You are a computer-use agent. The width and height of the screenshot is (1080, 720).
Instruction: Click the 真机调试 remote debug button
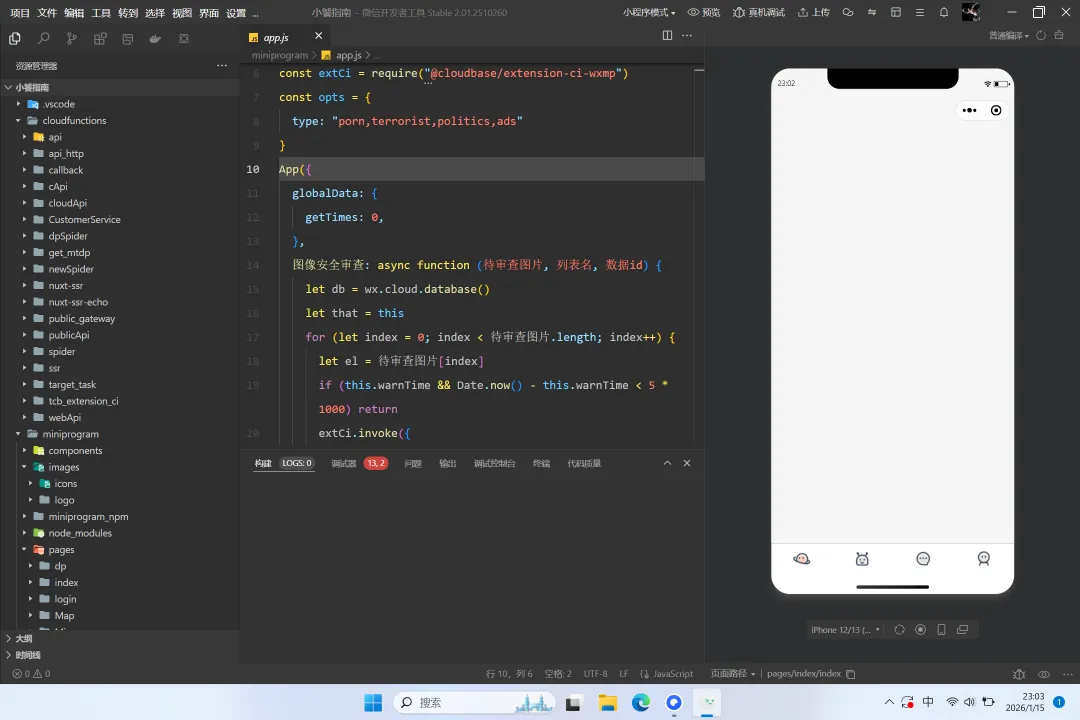[x=759, y=12]
